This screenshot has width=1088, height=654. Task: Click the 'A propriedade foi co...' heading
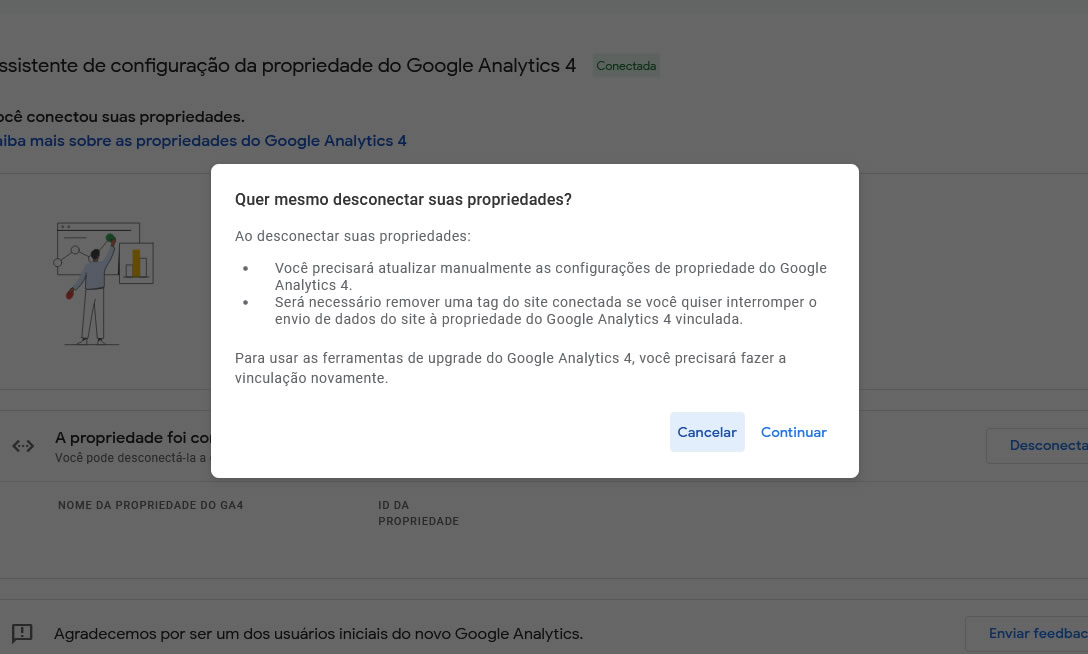[x=133, y=438]
